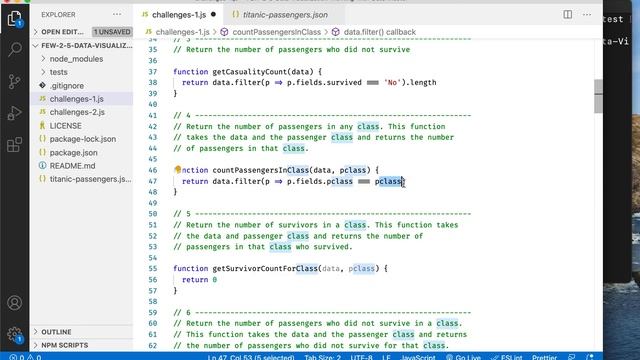Click the Split Editor icon
Screen dimensions: 640x360
[x=567, y=15]
